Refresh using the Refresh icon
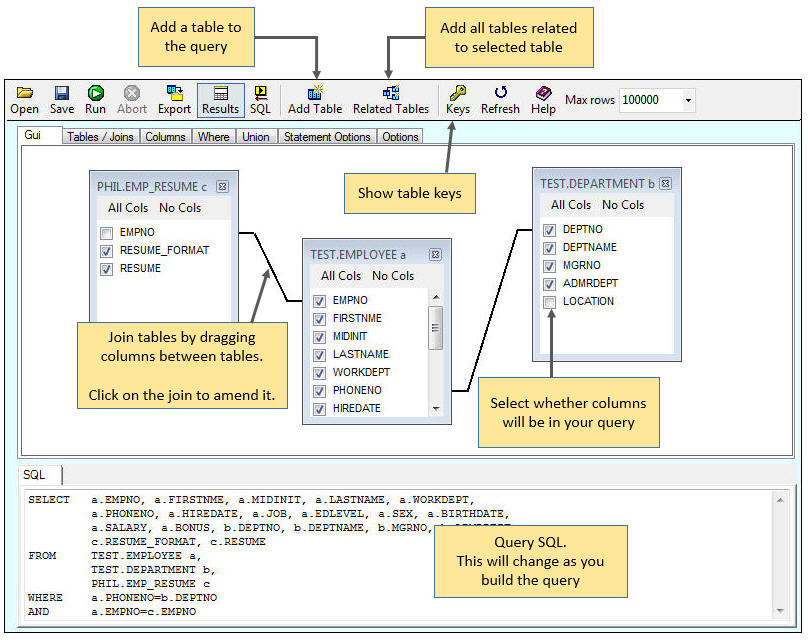The height and width of the screenshot is (640, 808). 500,93
